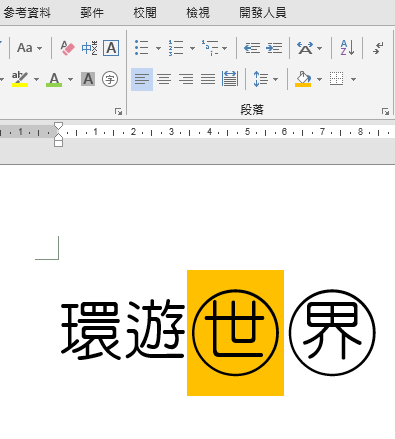Open the phonetic guide (中) tool
The image size is (395, 439).
pyautogui.click(x=89, y=48)
